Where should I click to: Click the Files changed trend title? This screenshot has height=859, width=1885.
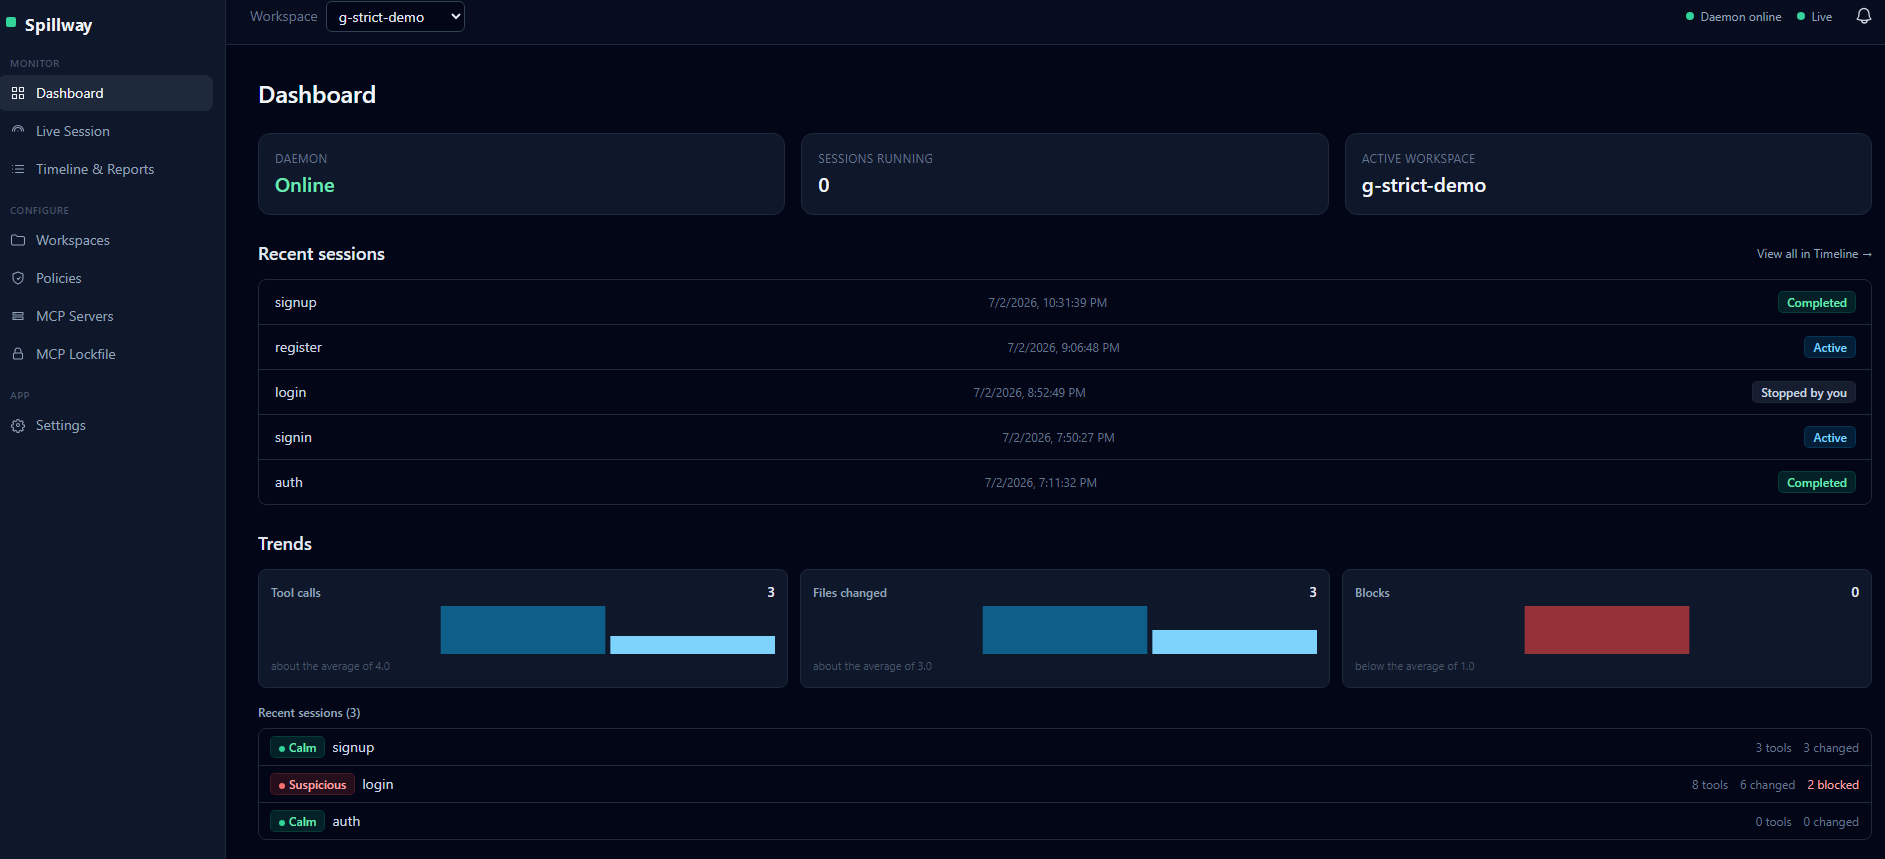pyautogui.click(x=850, y=593)
